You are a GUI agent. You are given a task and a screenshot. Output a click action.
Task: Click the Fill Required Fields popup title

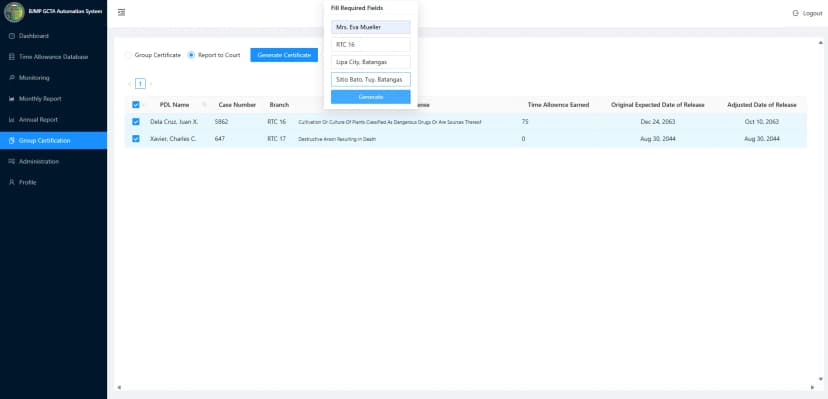(x=357, y=8)
